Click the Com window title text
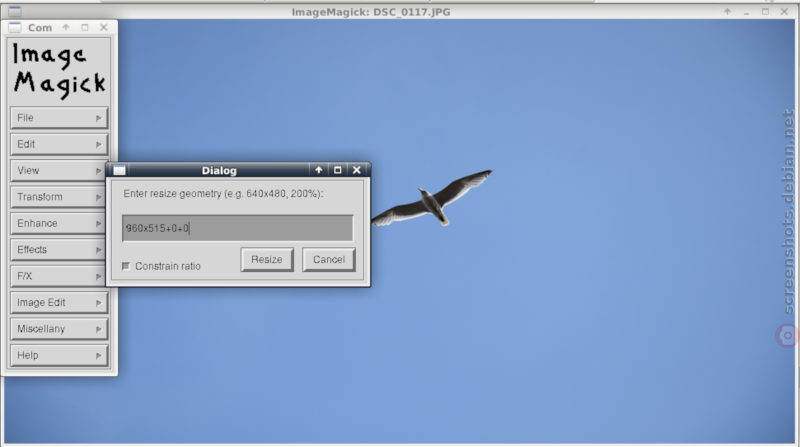This screenshot has width=800, height=447. pos(40,28)
